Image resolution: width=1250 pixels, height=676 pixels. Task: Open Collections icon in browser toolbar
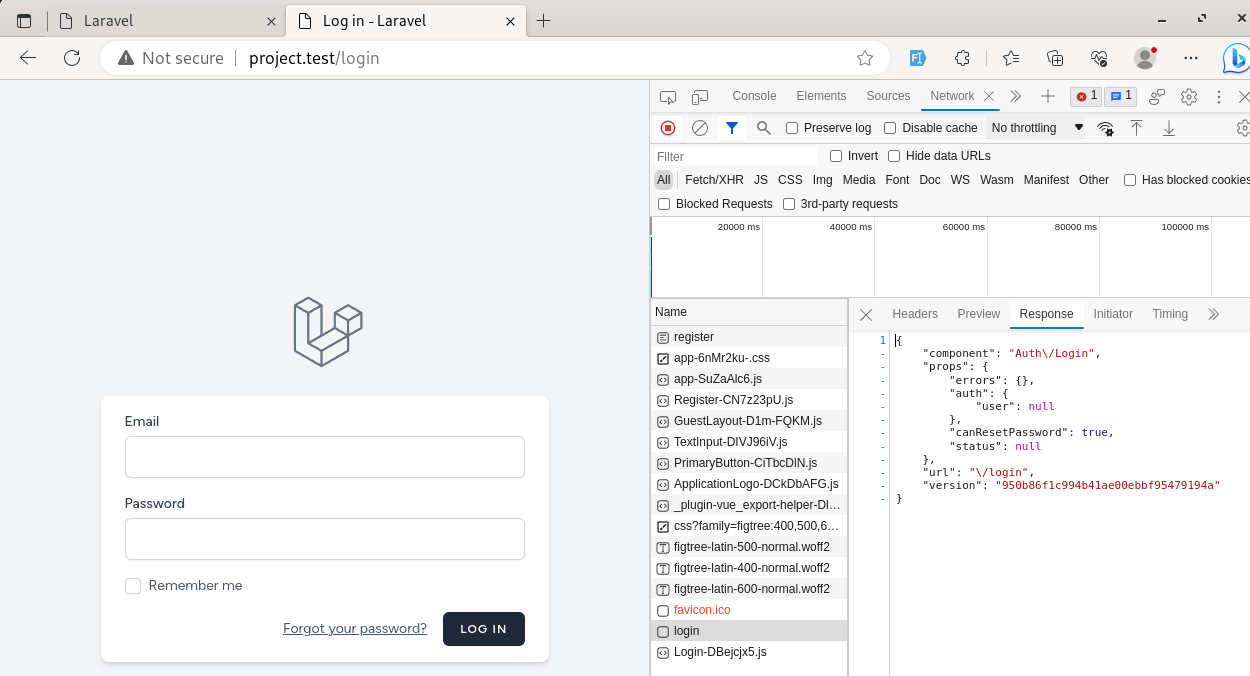(x=1055, y=58)
